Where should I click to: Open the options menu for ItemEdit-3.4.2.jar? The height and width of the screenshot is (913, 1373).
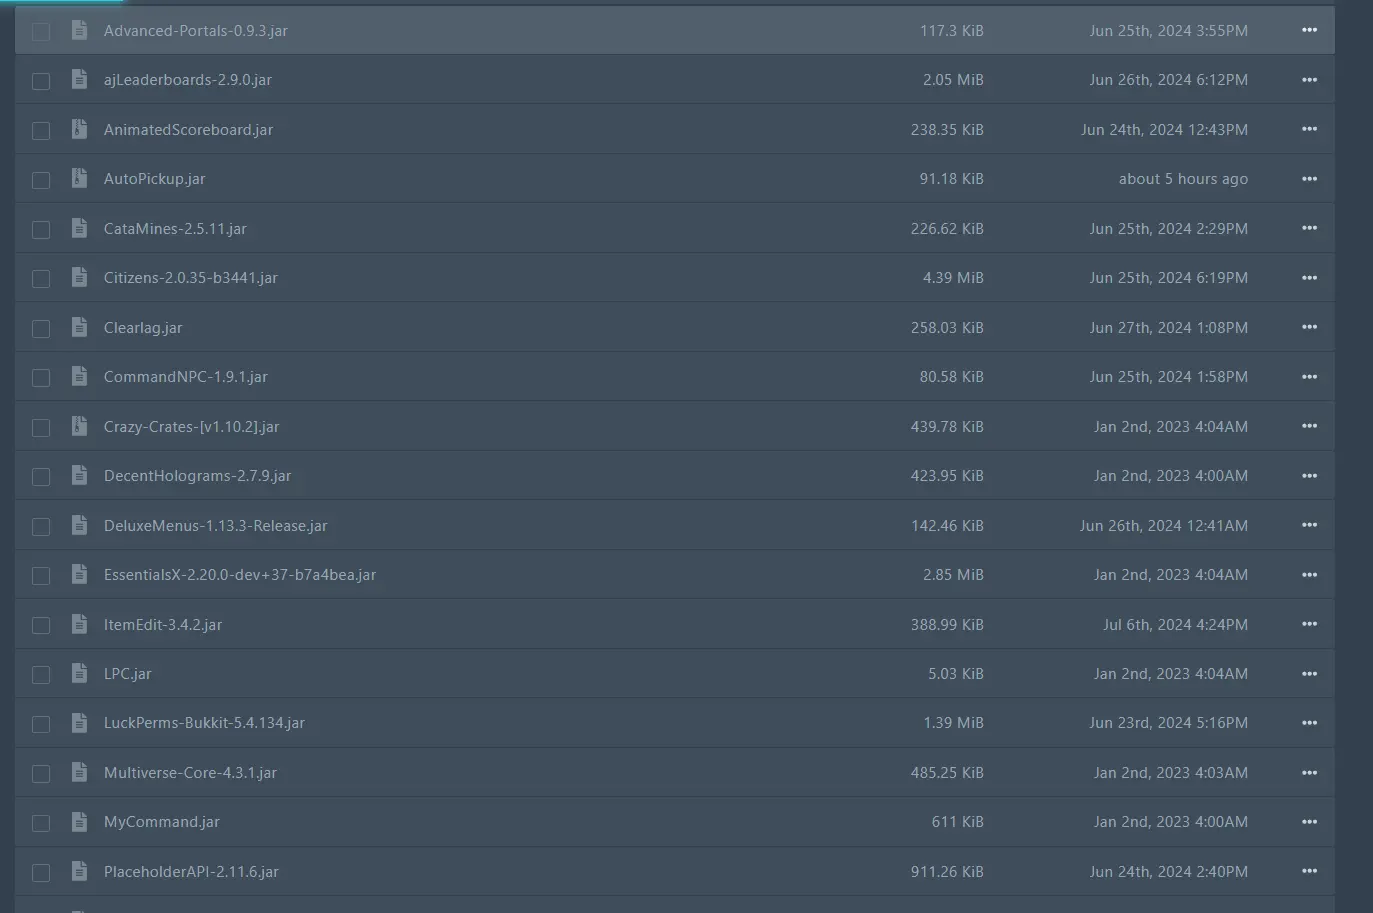[x=1309, y=624]
